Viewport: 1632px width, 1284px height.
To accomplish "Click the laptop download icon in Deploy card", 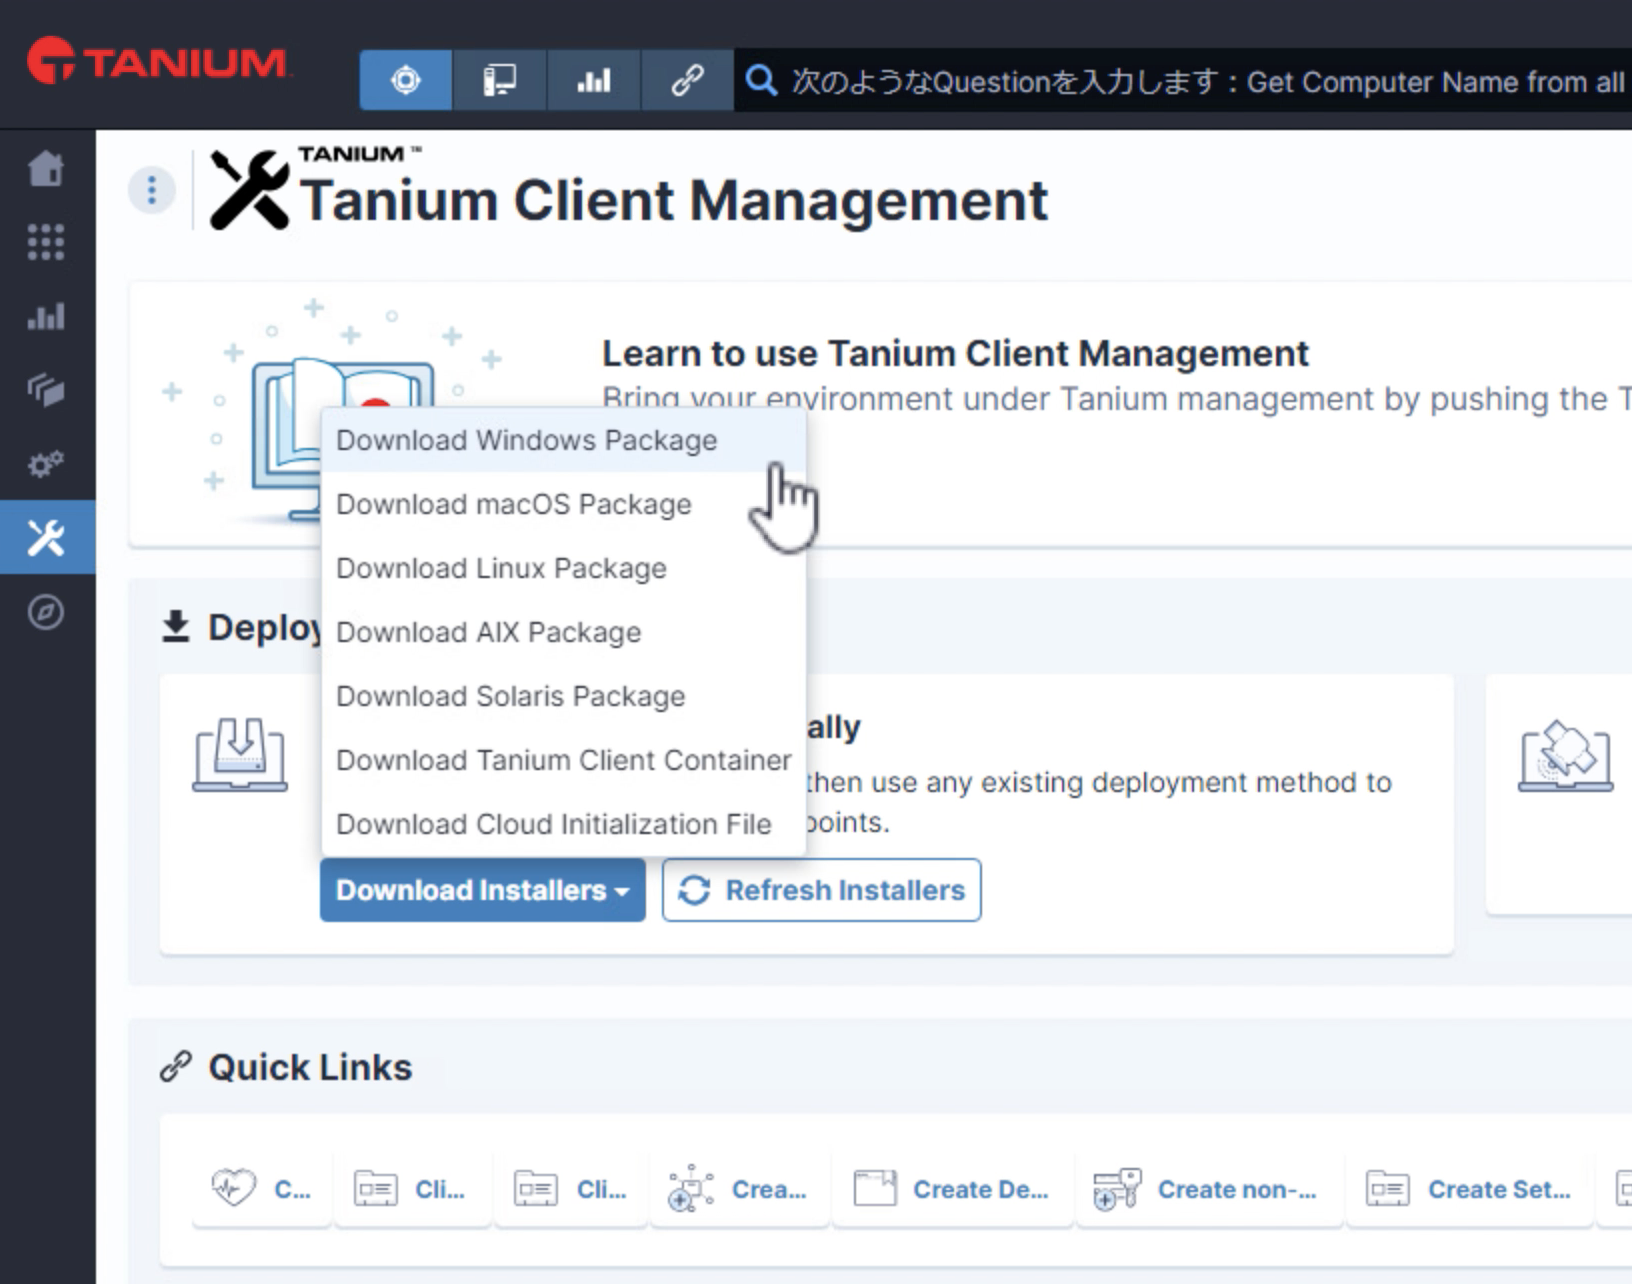I will coord(240,755).
